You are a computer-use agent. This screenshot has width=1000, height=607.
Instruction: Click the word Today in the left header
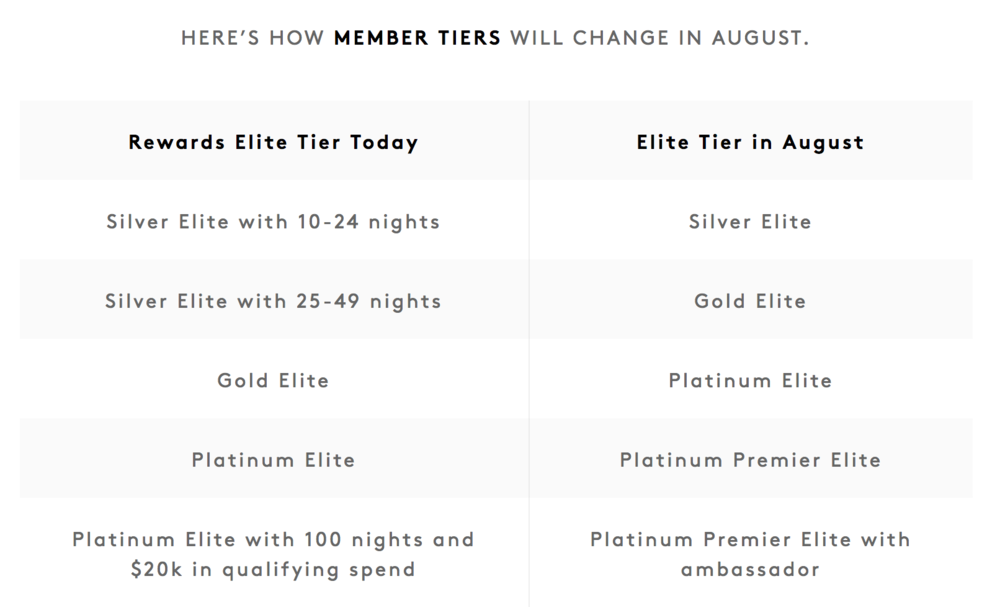(x=383, y=142)
